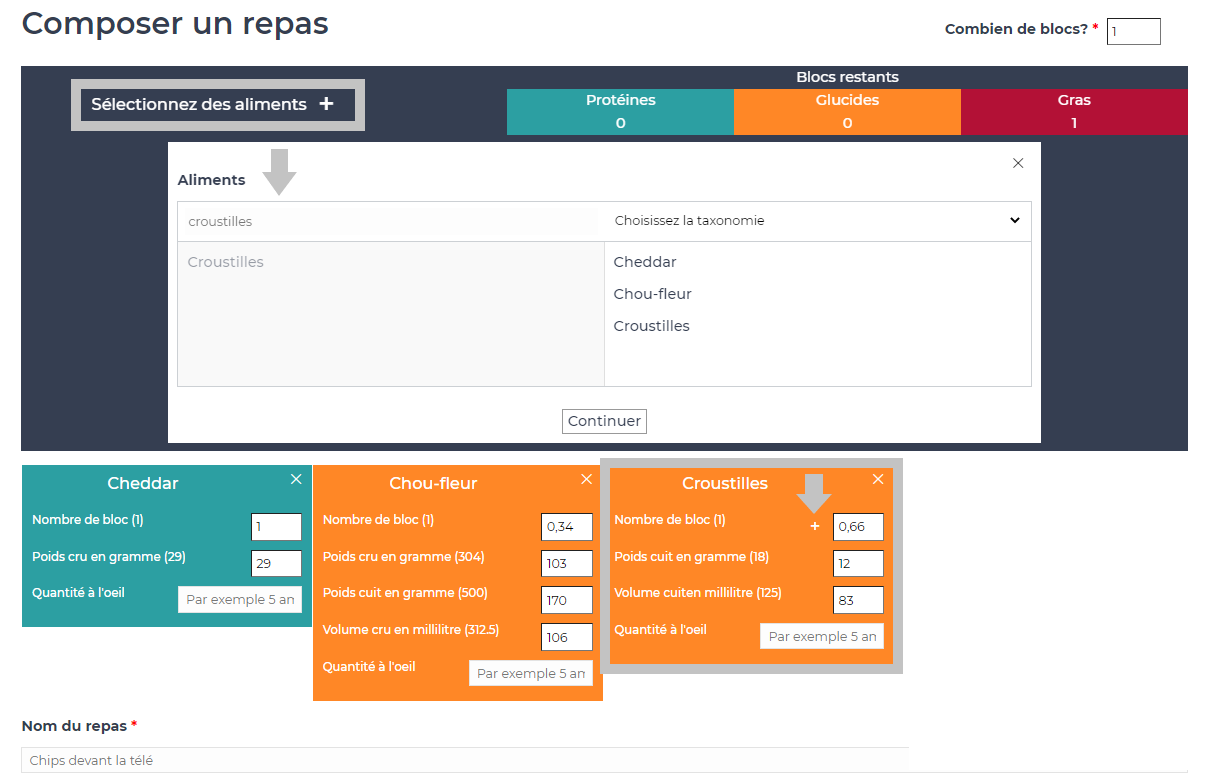Select Chou-fleur in the chosen foods list

[x=652, y=294]
